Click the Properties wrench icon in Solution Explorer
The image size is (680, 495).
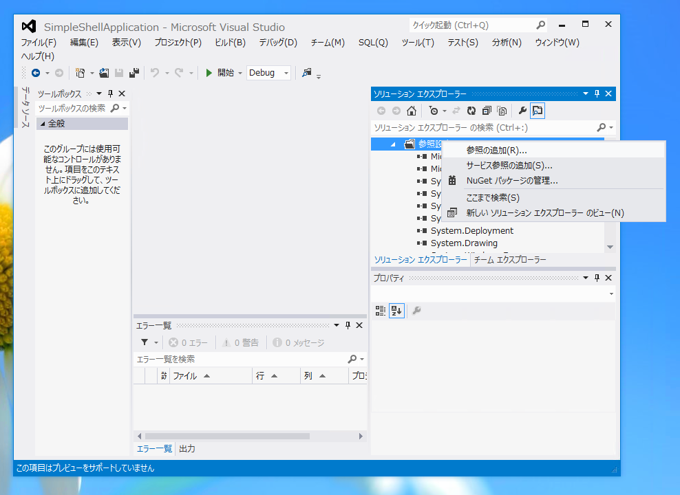point(523,111)
